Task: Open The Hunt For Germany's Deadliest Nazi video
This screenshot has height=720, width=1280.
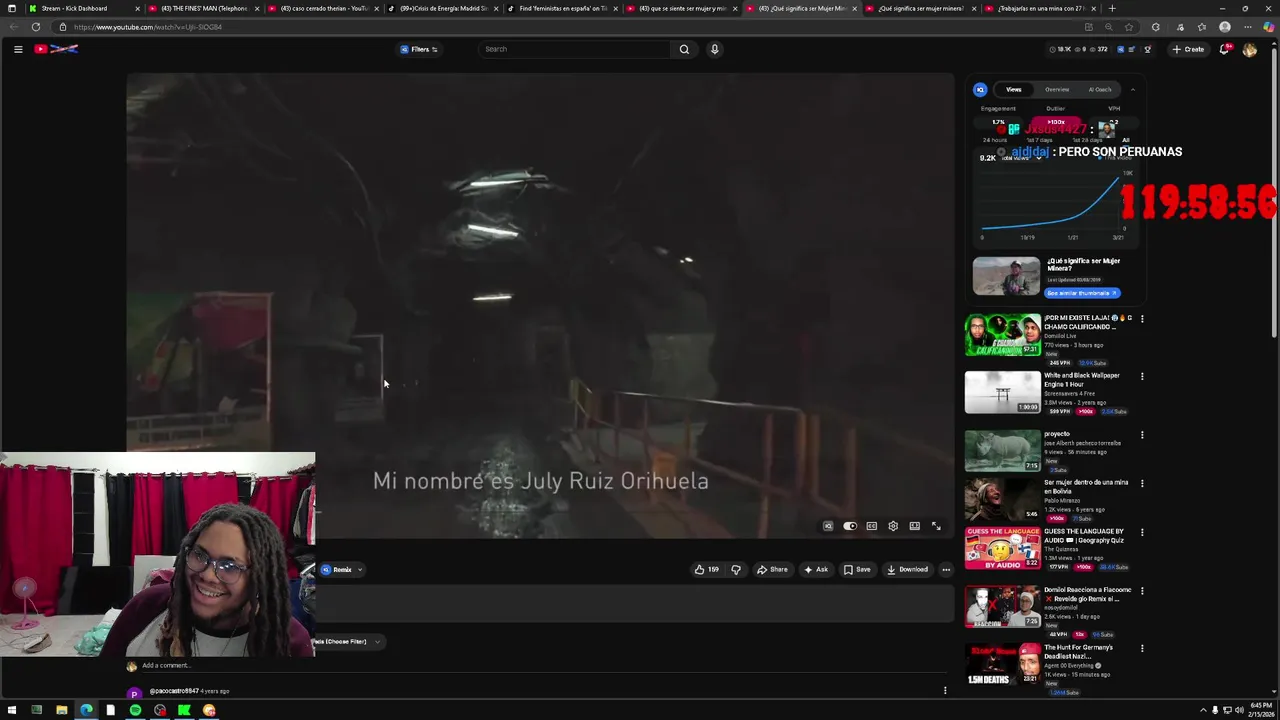Action: pyautogui.click(x=1002, y=664)
